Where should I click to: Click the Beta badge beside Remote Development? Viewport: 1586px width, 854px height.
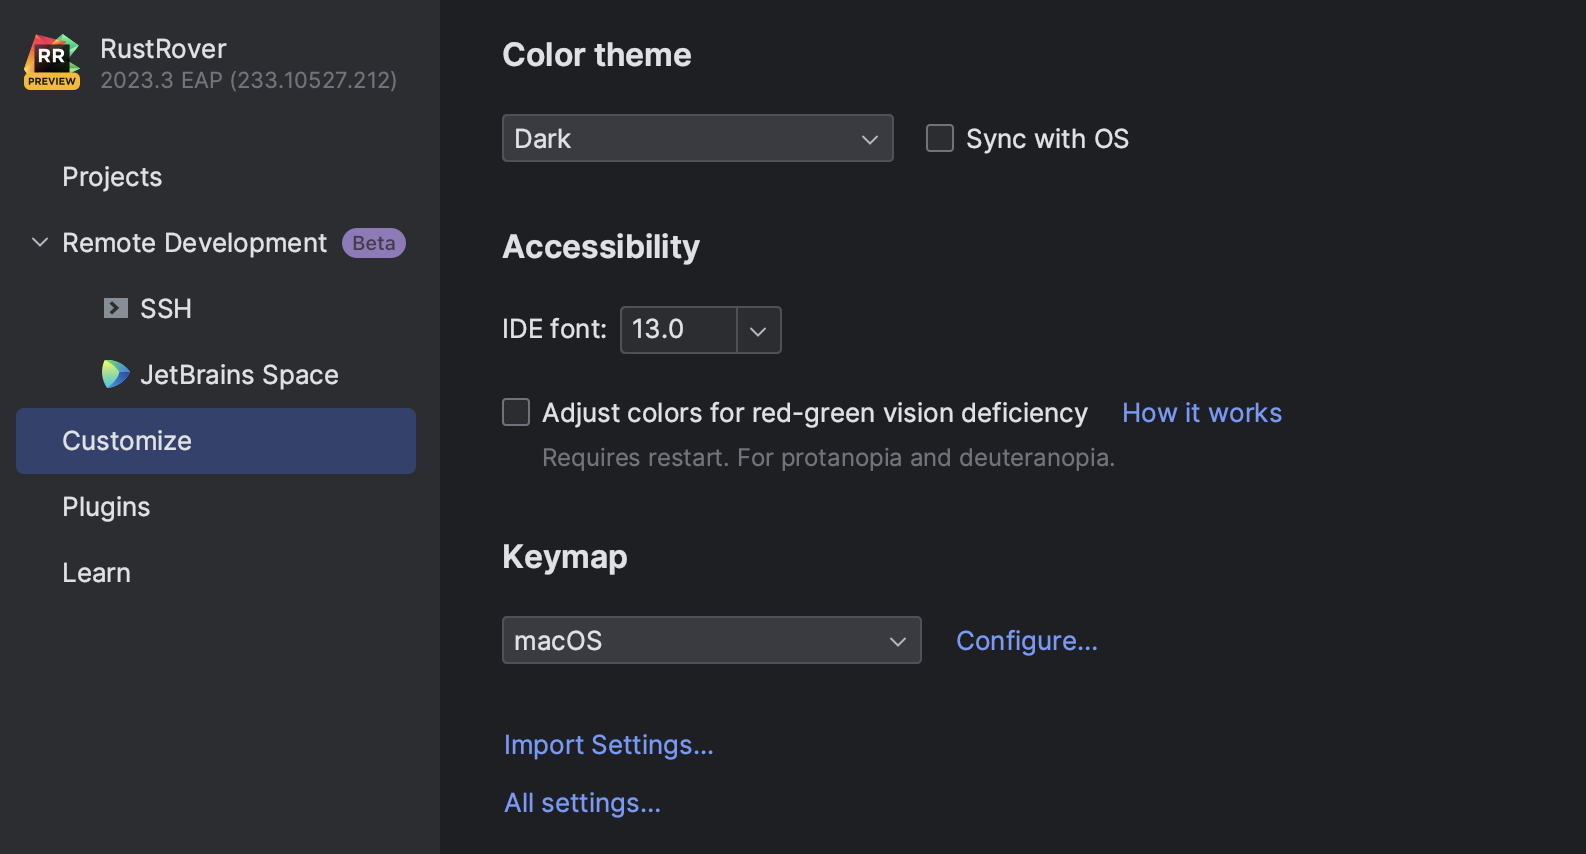(x=373, y=243)
